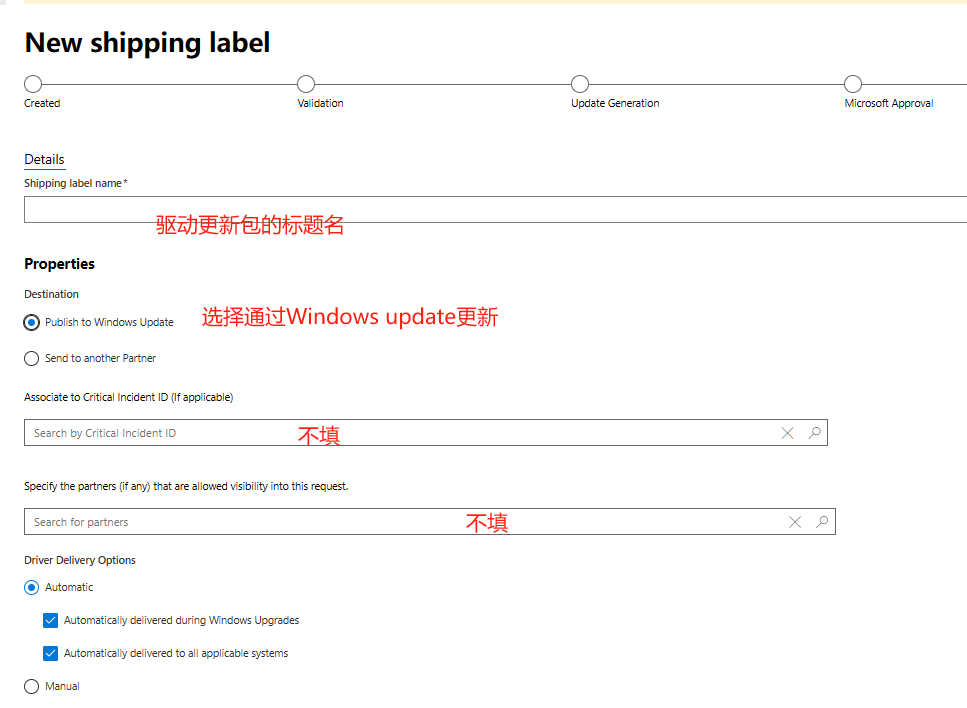This screenshot has height=708, width=967.
Task: Focus the Search by Critical Incident ID box
Action: [x=400, y=433]
